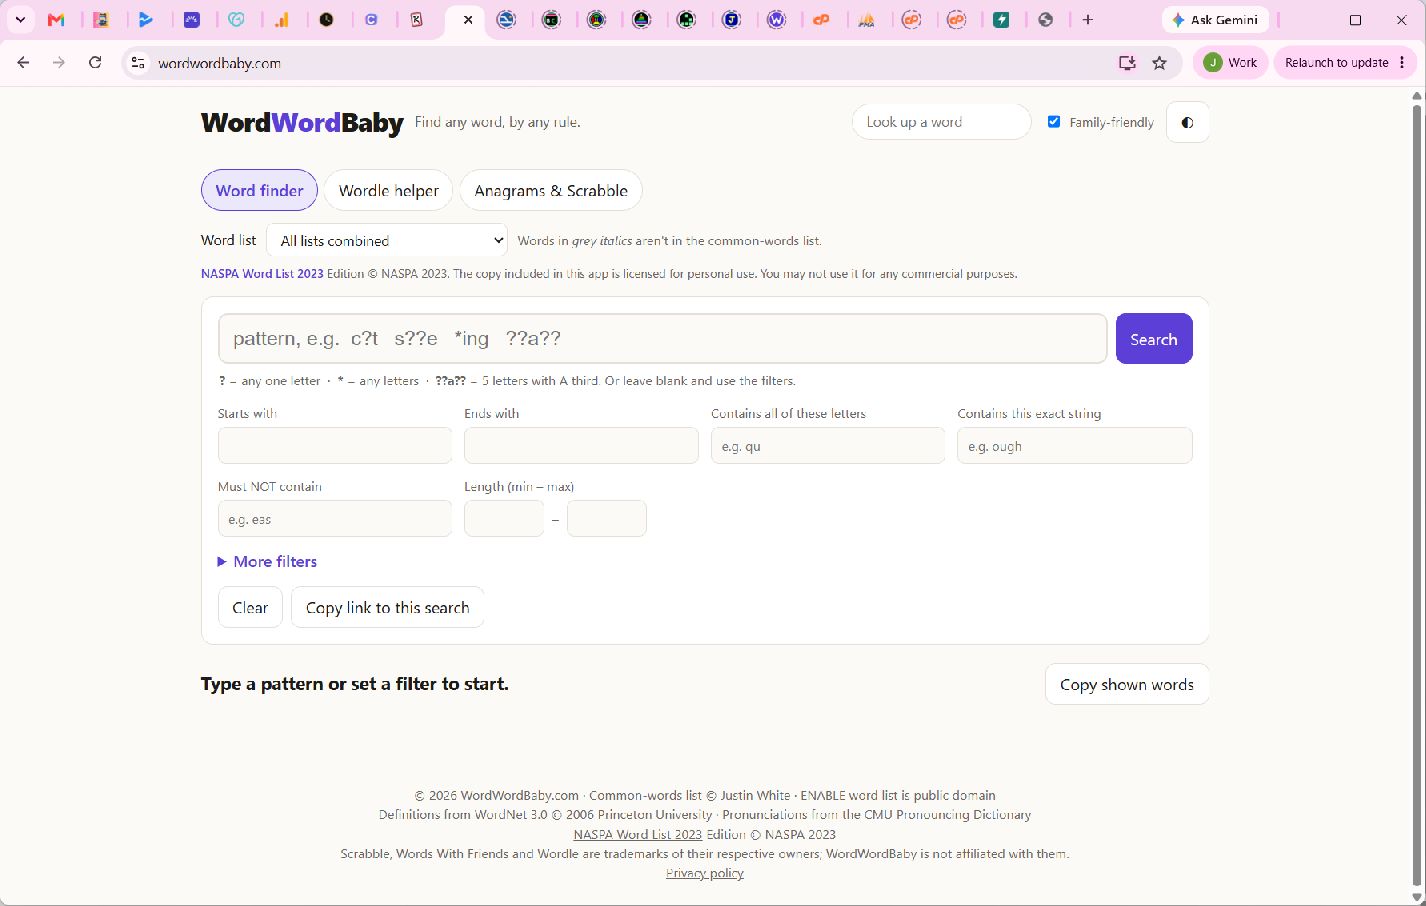
Task: Maximize the Chrome window
Action: coord(1356,20)
